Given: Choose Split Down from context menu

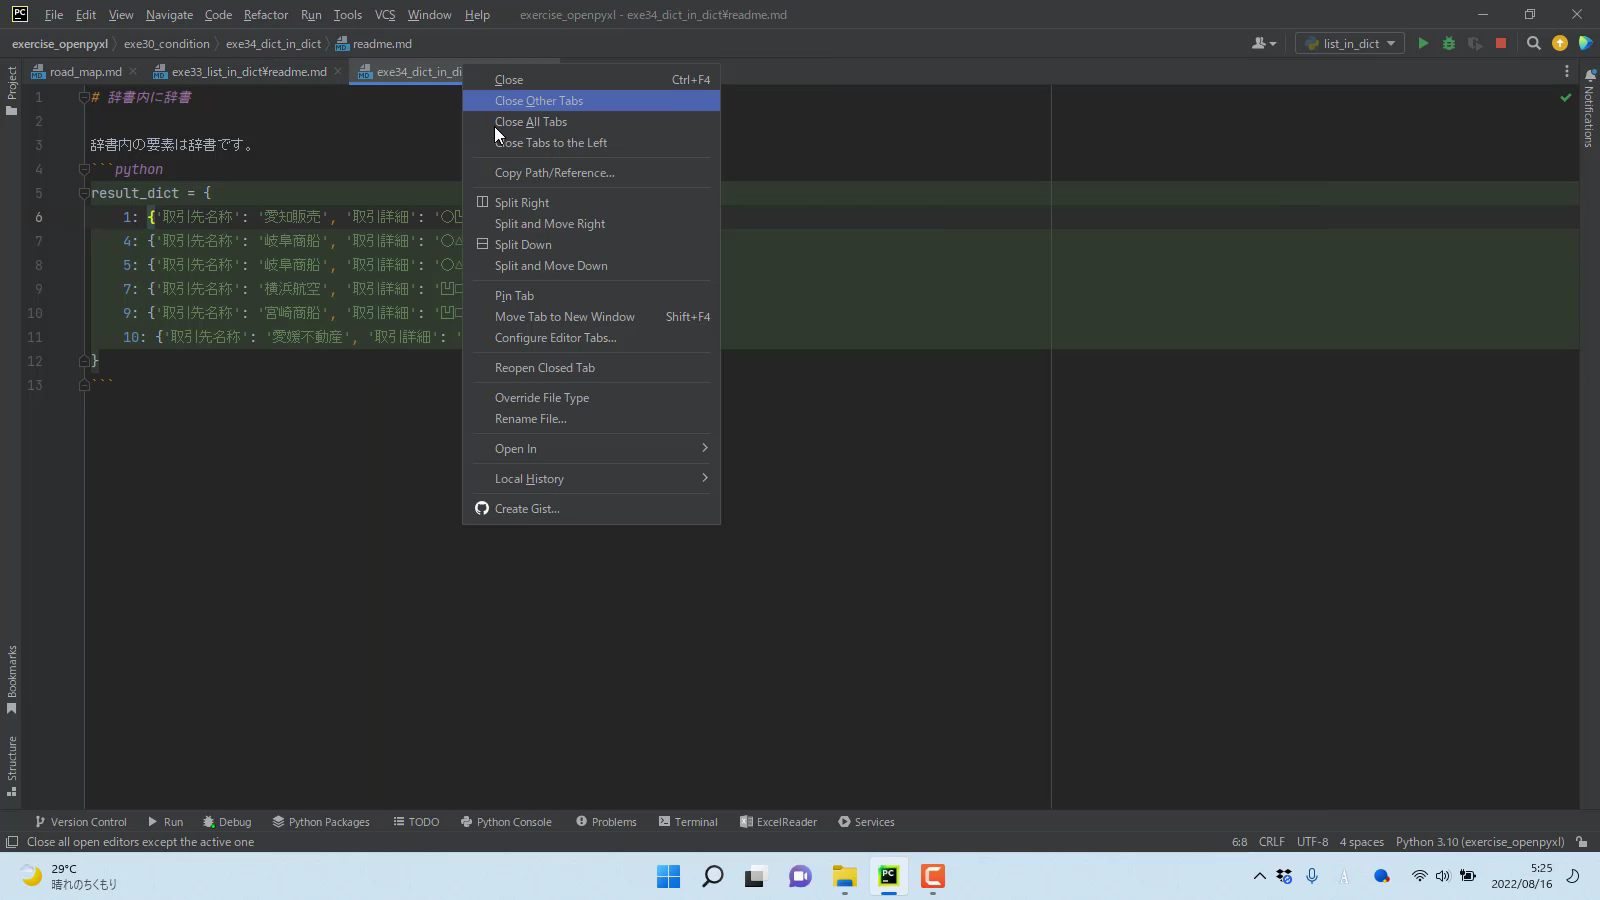Looking at the screenshot, I should pyautogui.click(x=522, y=245).
